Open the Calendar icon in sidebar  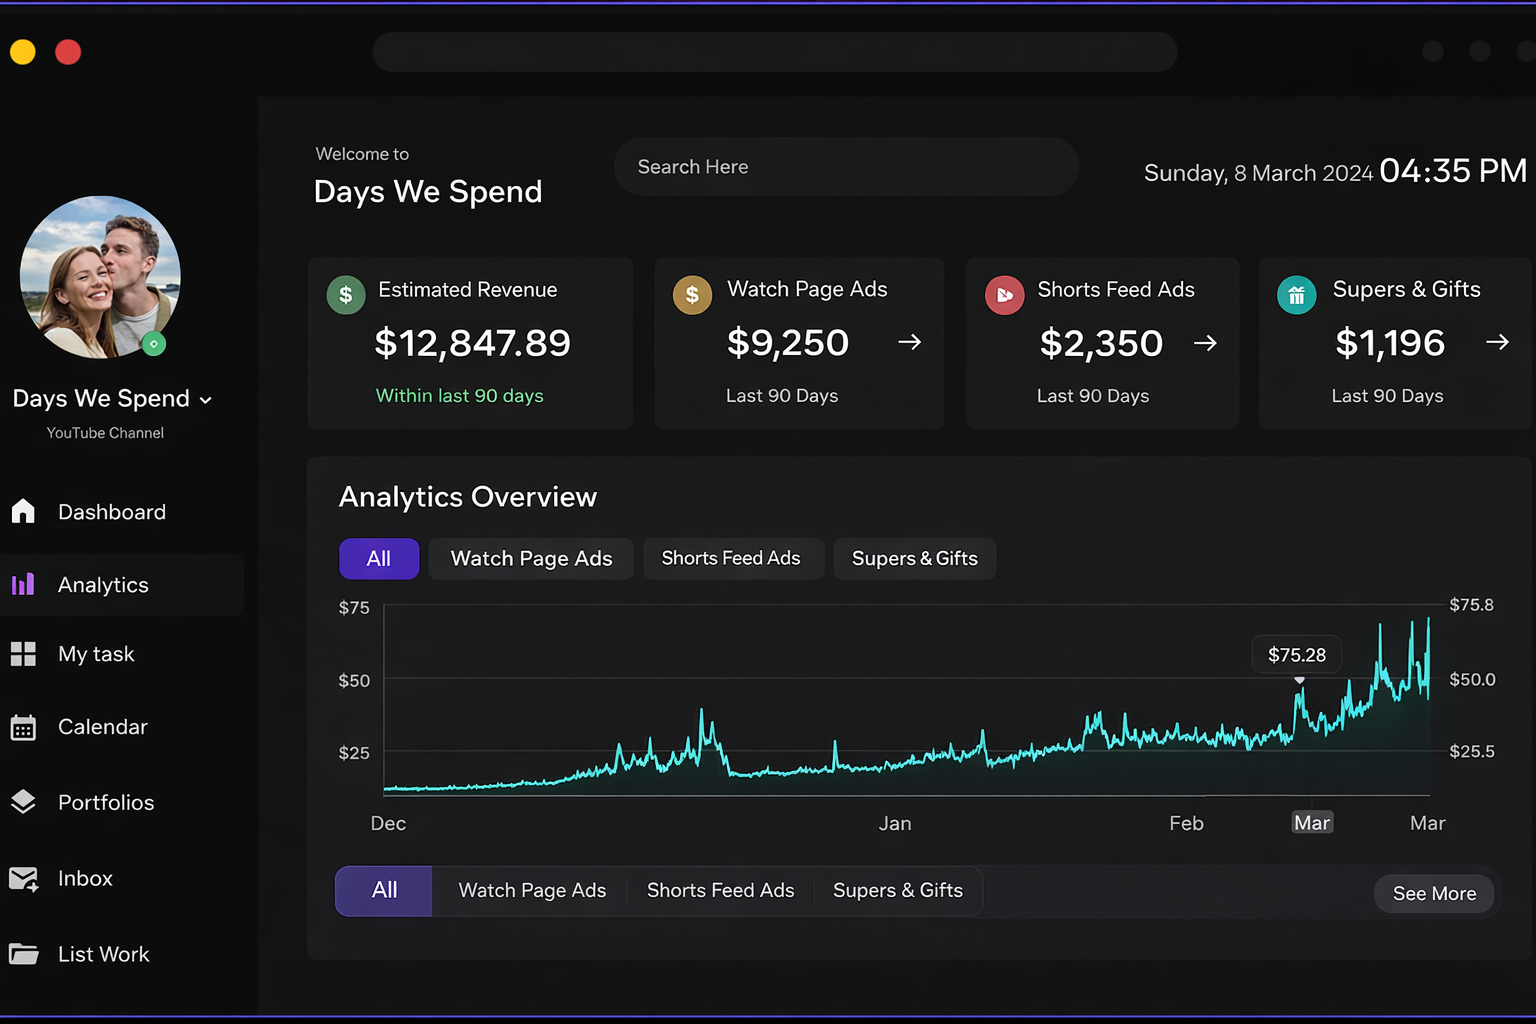pyautogui.click(x=23, y=727)
